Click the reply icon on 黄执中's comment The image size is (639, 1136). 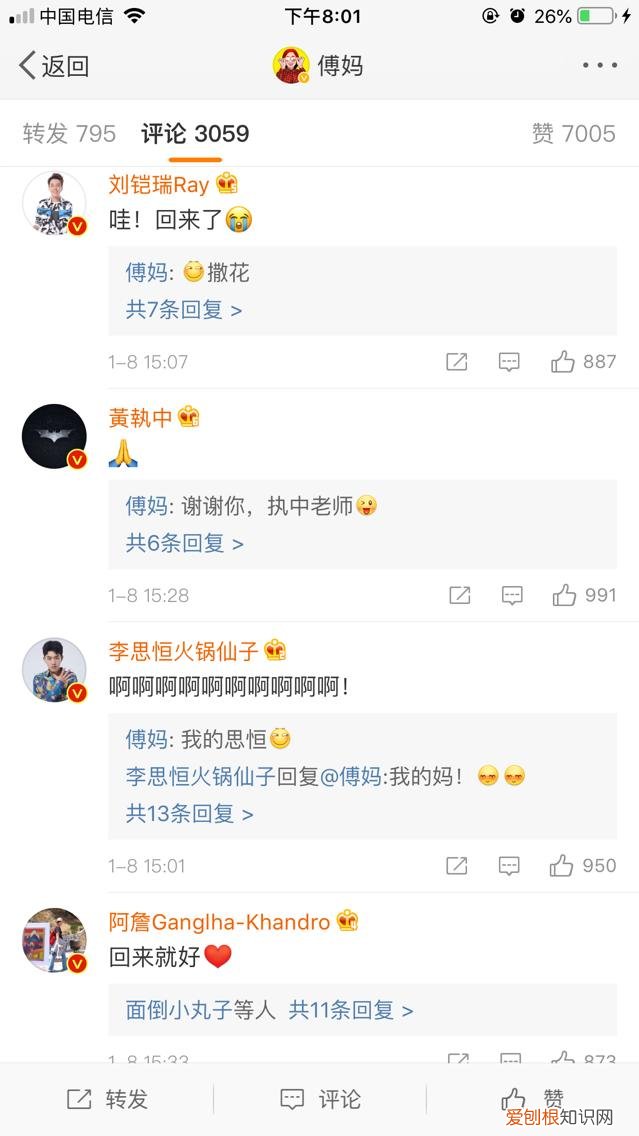click(510, 594)
